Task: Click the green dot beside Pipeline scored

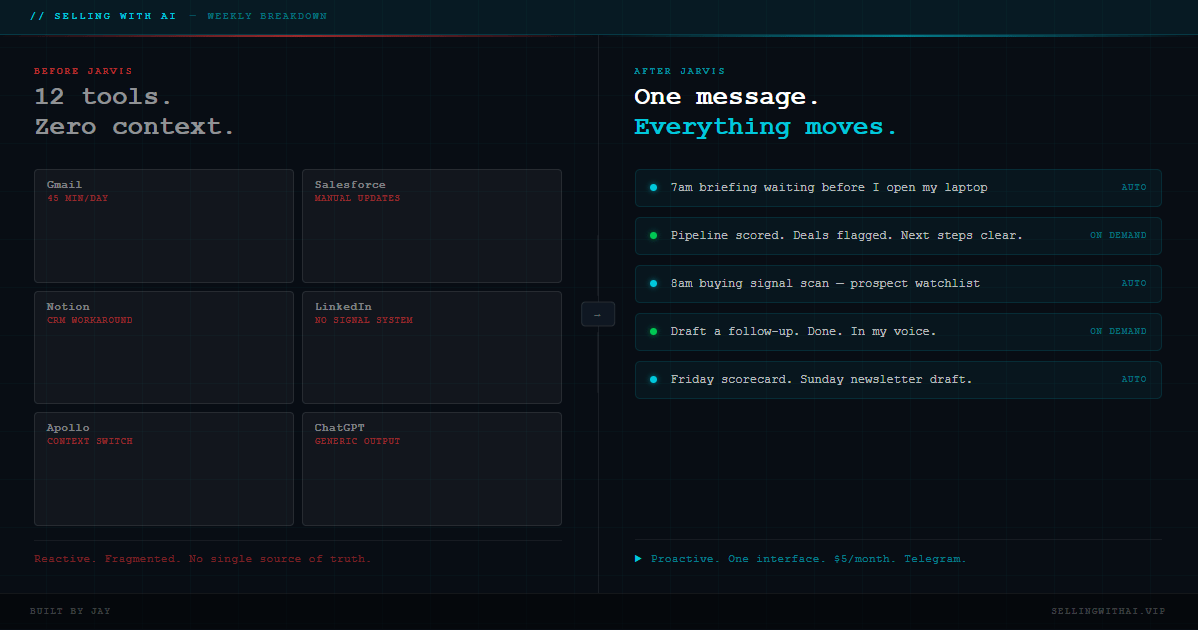Action: (653, 235)
